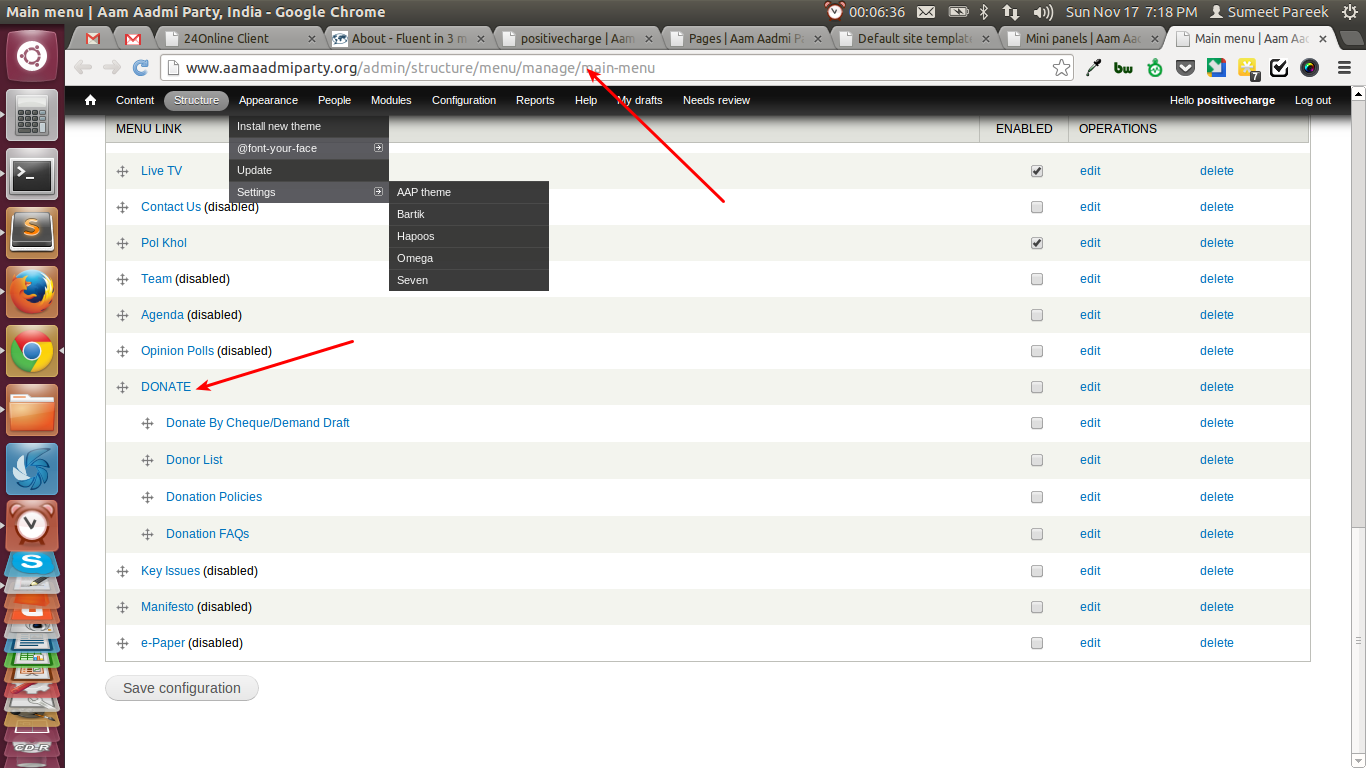
Task: Click drag handle for Manifesto row
Action: coord(122,607)
